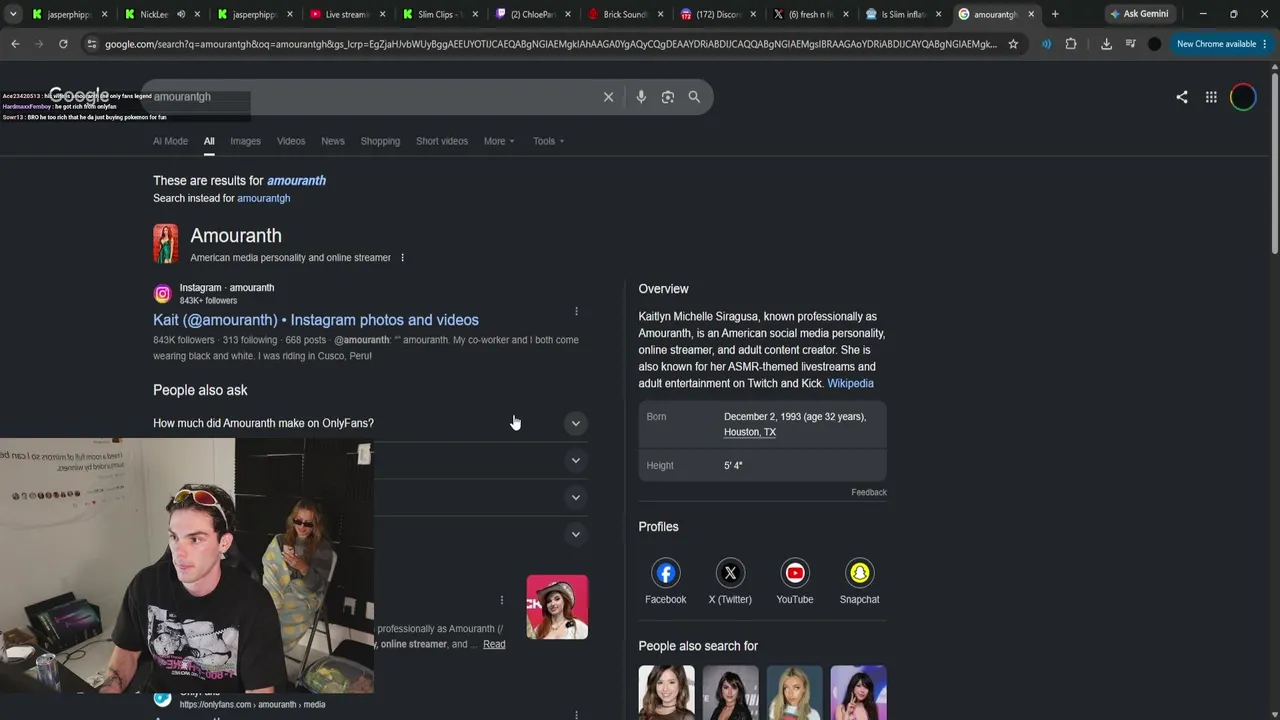Search by image with Google Lens

[668, 97]
